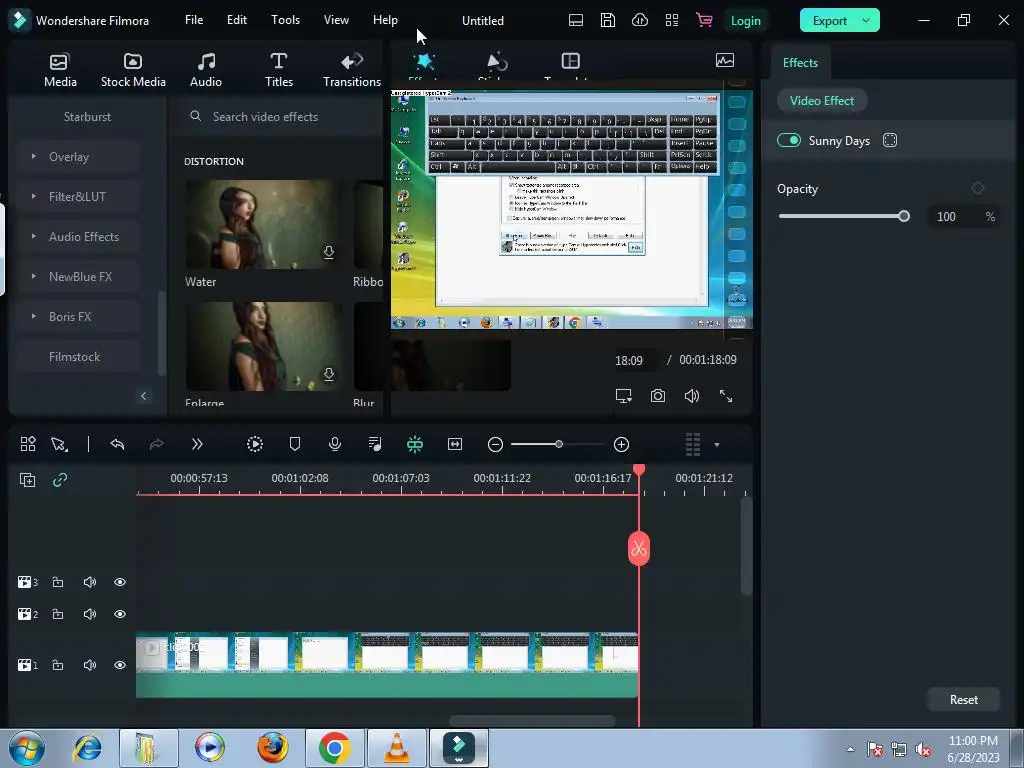Switch to the Audio tab
Screen dimensions: 1024x768
(206, 70)
